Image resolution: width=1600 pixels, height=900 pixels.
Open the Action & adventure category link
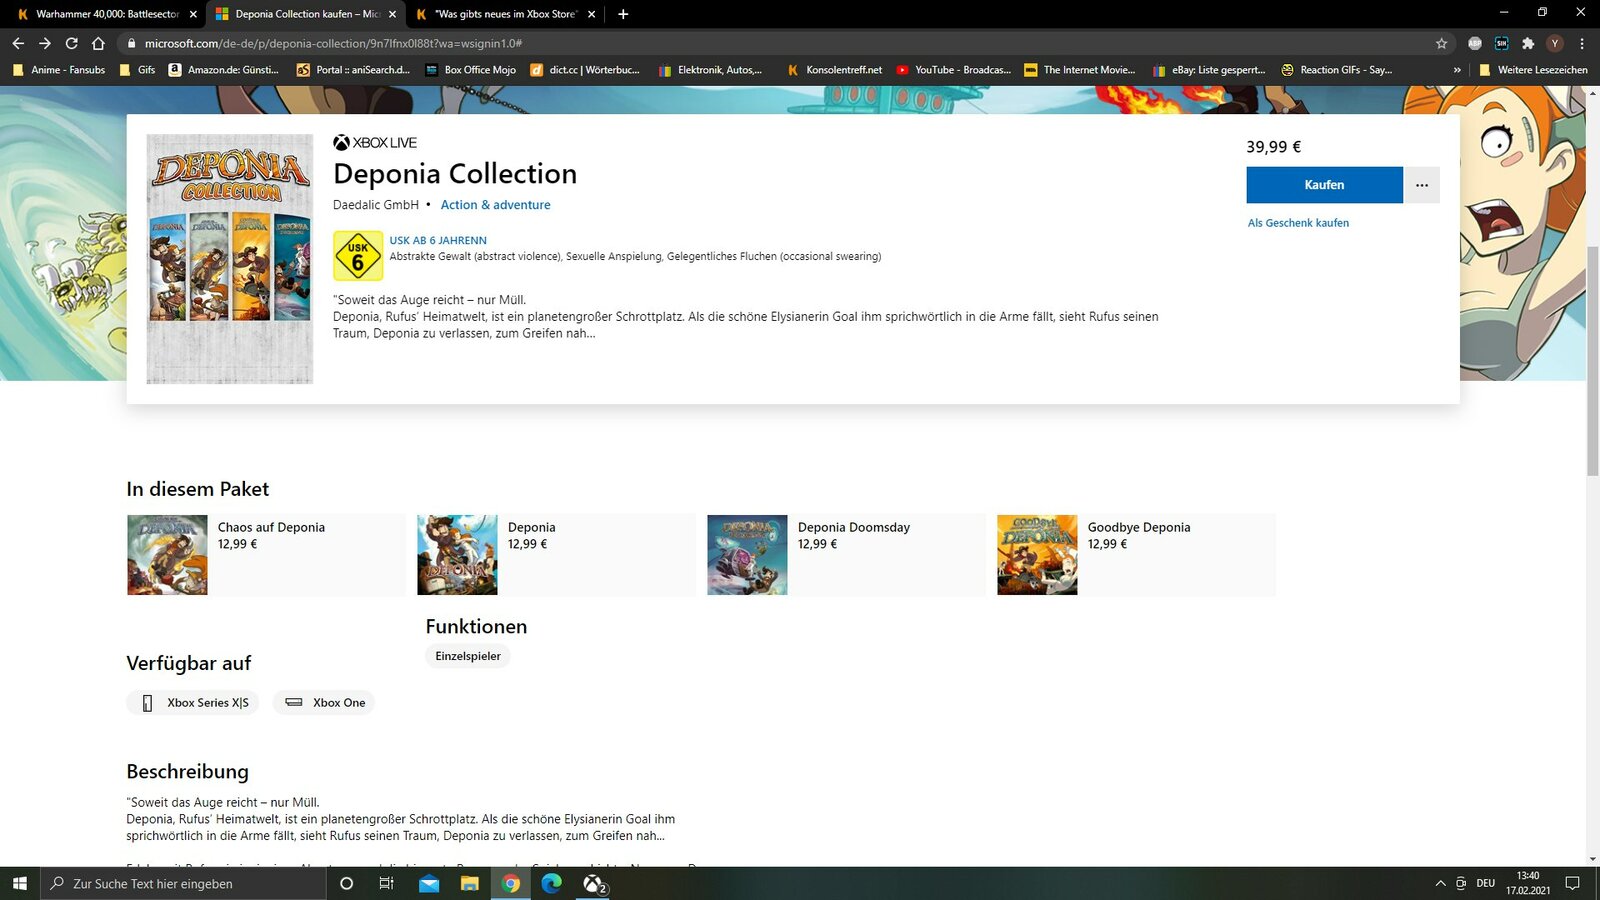coord(495,205)
